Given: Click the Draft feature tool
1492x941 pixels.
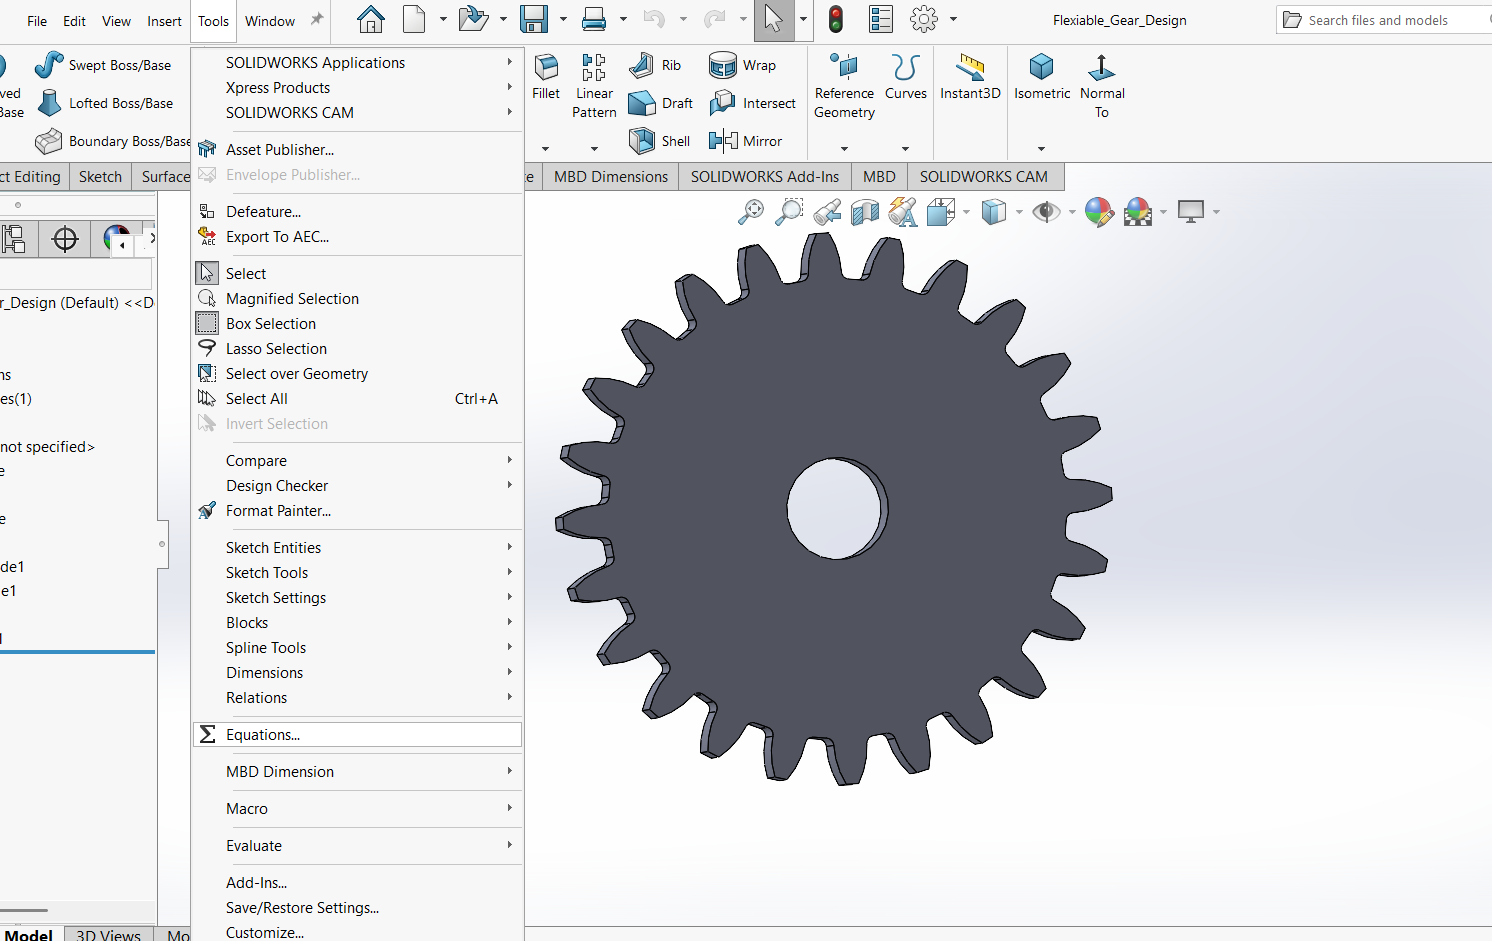Looking at the screenshot, I should (x=660, y=103).
